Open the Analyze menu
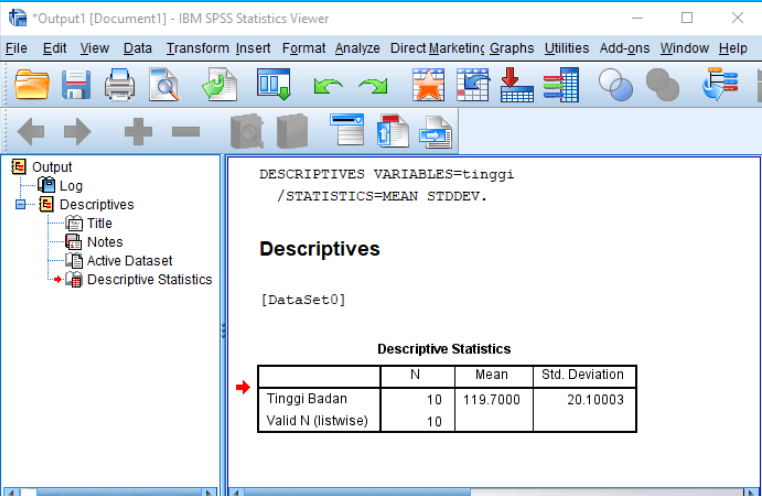The height and width of the screenshot is (496, 762). coord(357,48)
